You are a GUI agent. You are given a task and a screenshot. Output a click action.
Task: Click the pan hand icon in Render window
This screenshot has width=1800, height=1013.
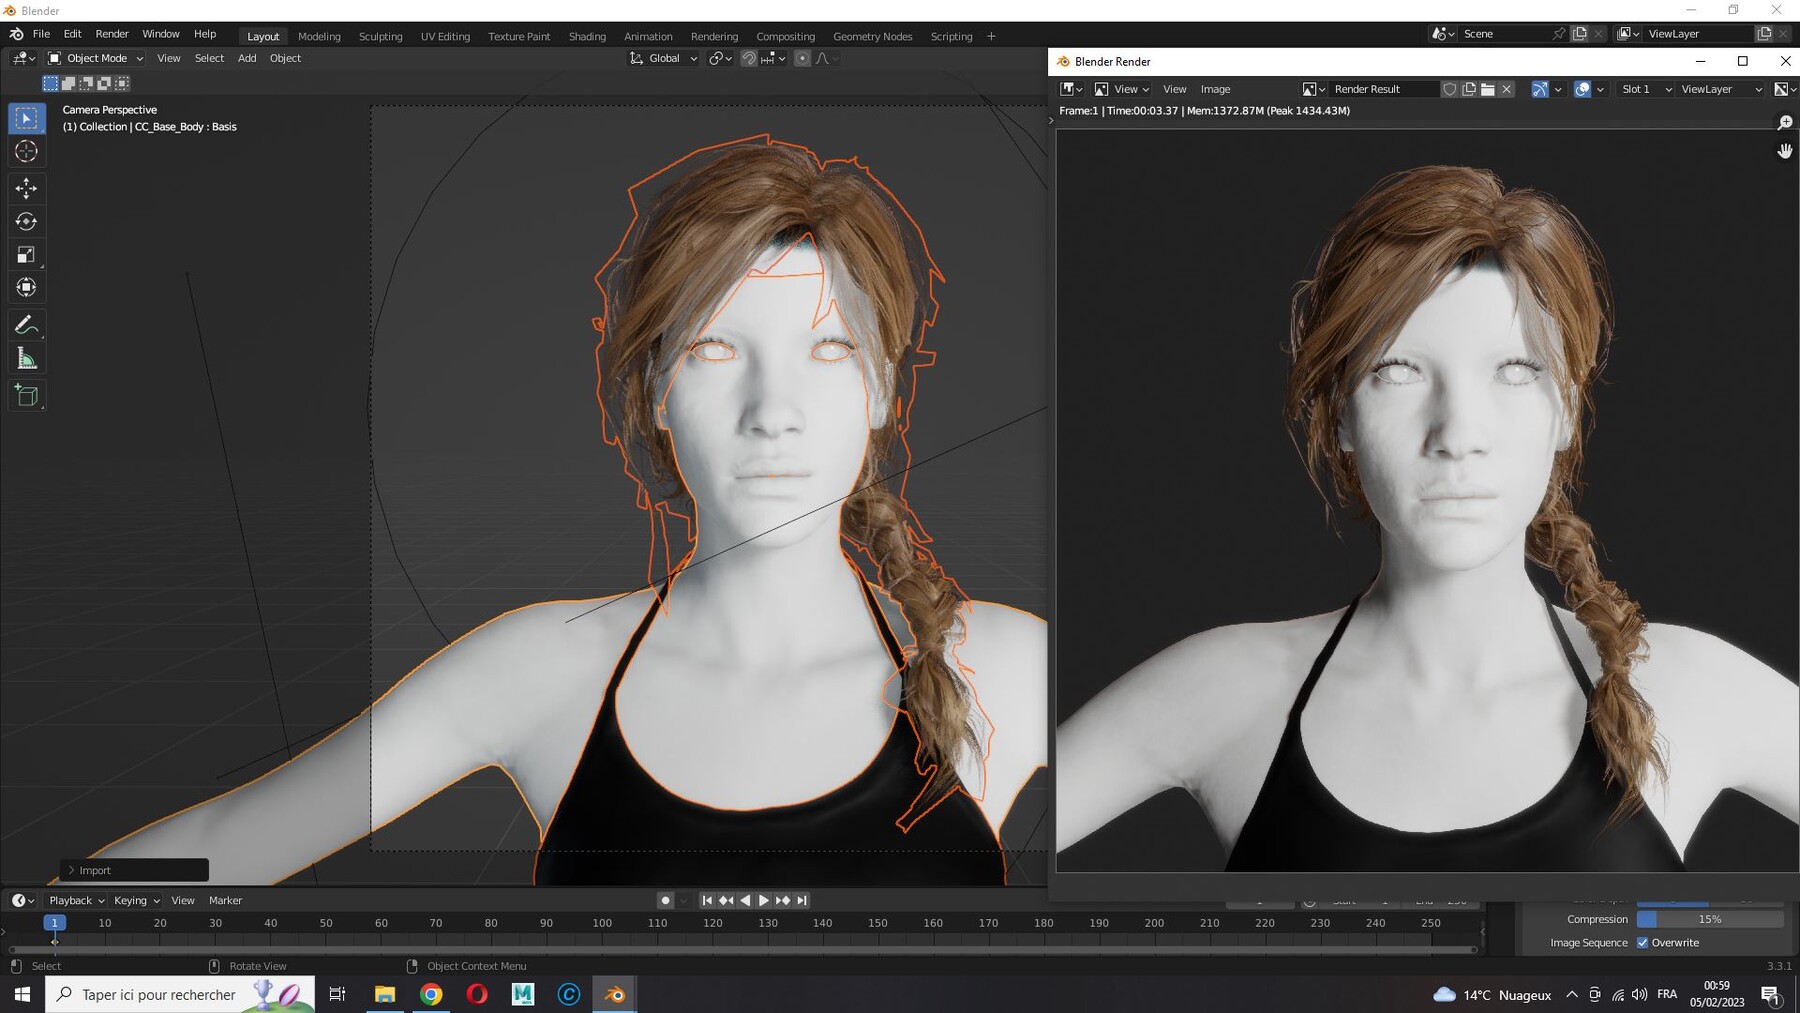(1785, 151)
